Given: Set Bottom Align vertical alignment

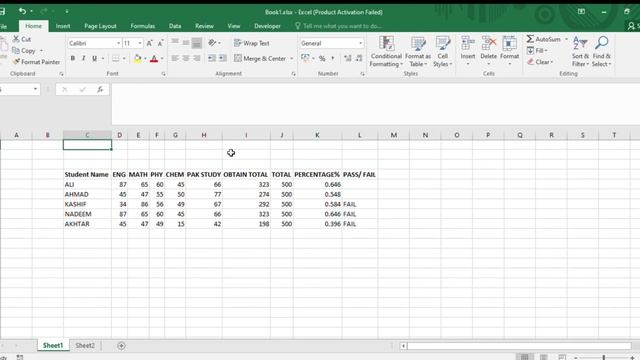Looking at the screenshot, I should (x=196, y=43).
